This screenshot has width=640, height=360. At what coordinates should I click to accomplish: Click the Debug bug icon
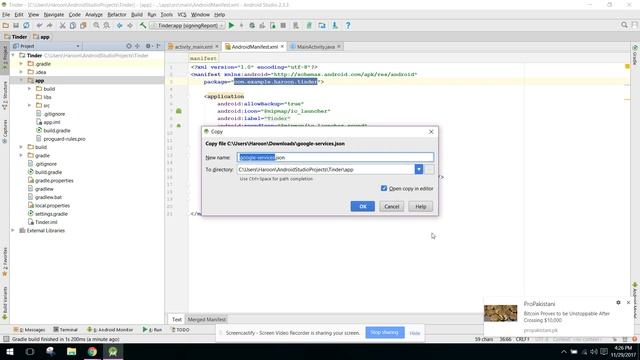click(252, 25)
